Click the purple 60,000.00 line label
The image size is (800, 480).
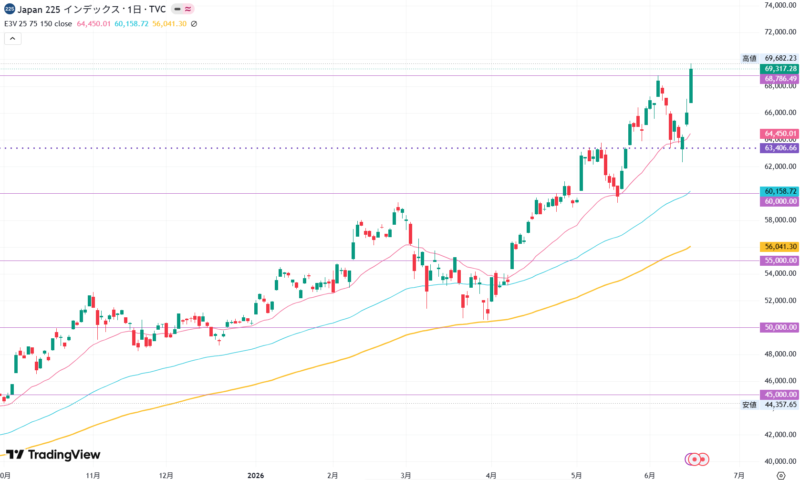pos(779,201)
